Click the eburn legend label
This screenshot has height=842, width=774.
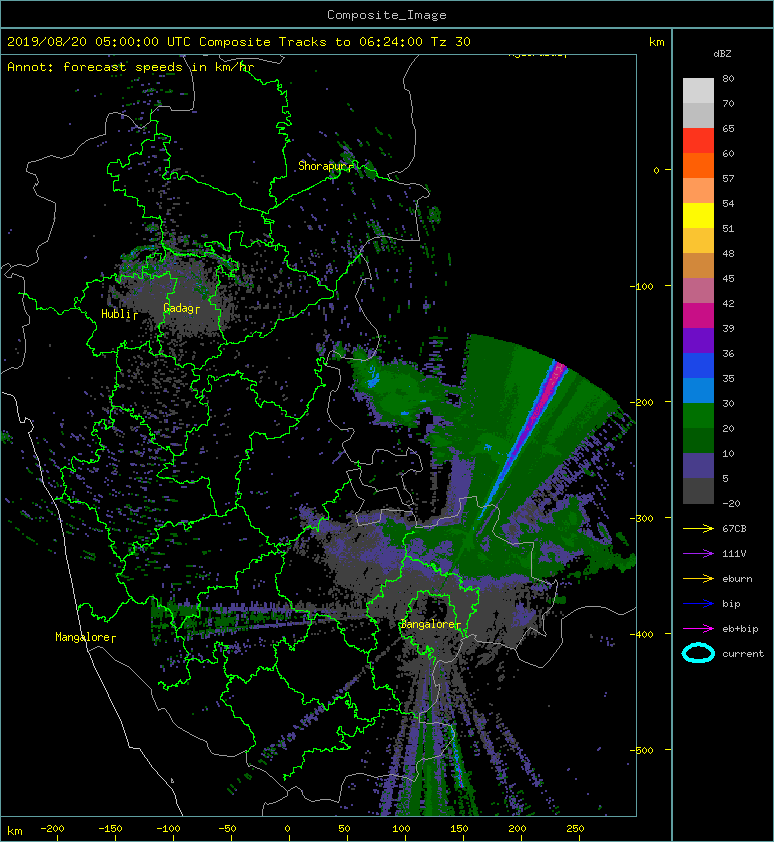click(737, 579)
